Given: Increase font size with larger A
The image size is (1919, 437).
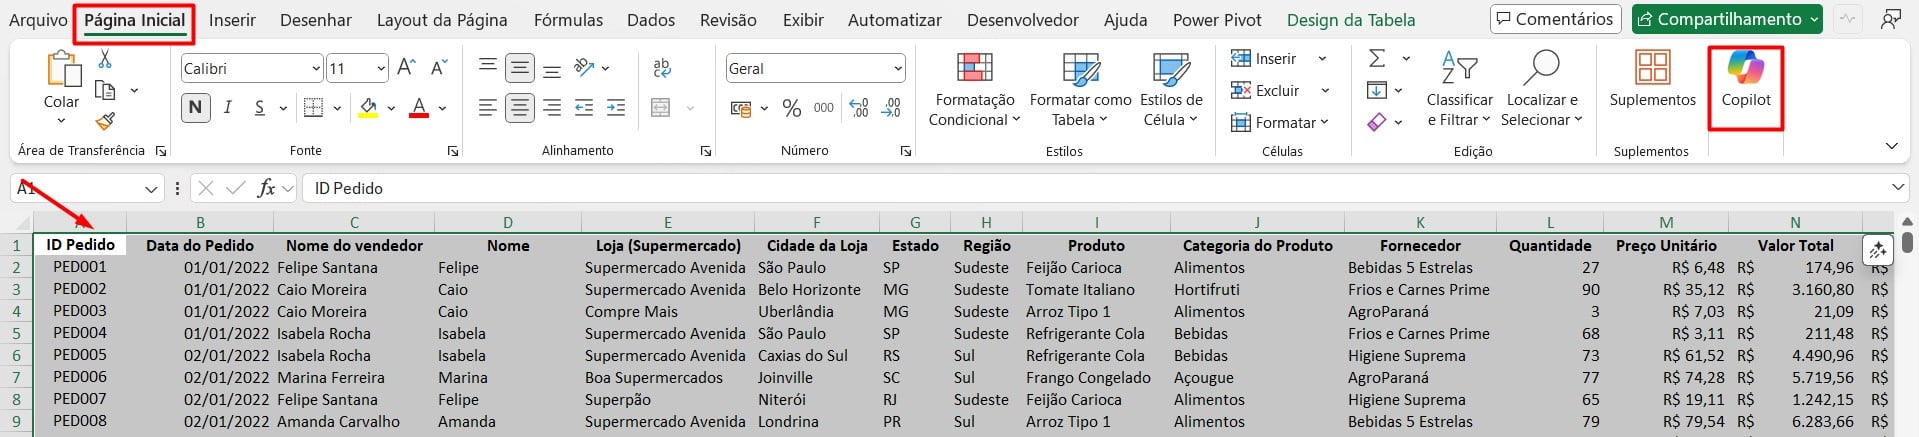Looking at the screenshot, I should click(x=406, y=68).
